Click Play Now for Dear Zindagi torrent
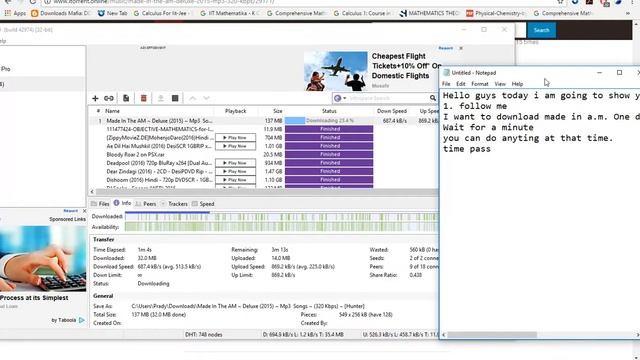This screenshot has height=360, width=640. (236, 171)
